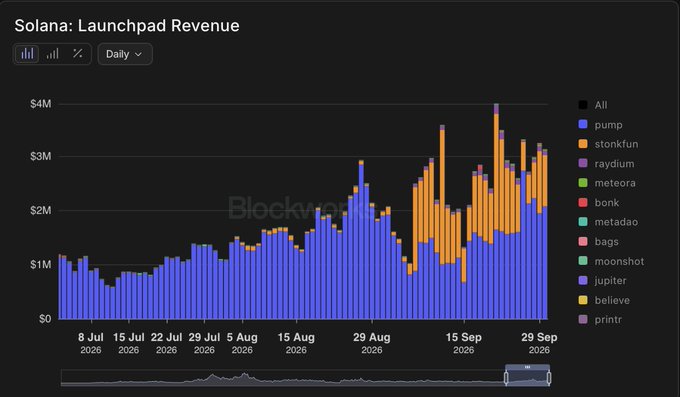Screen dimensions: 680x397
Task: Click the '22 Jul 2026' axis label
Action: pyautogui.click(x=167, y=343)
